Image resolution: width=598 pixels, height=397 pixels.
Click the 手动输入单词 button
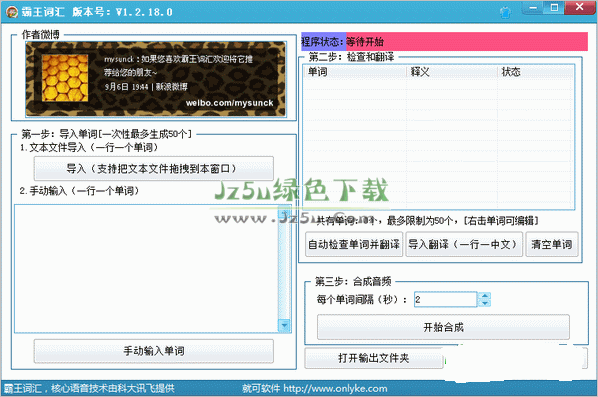coord(154,351)
